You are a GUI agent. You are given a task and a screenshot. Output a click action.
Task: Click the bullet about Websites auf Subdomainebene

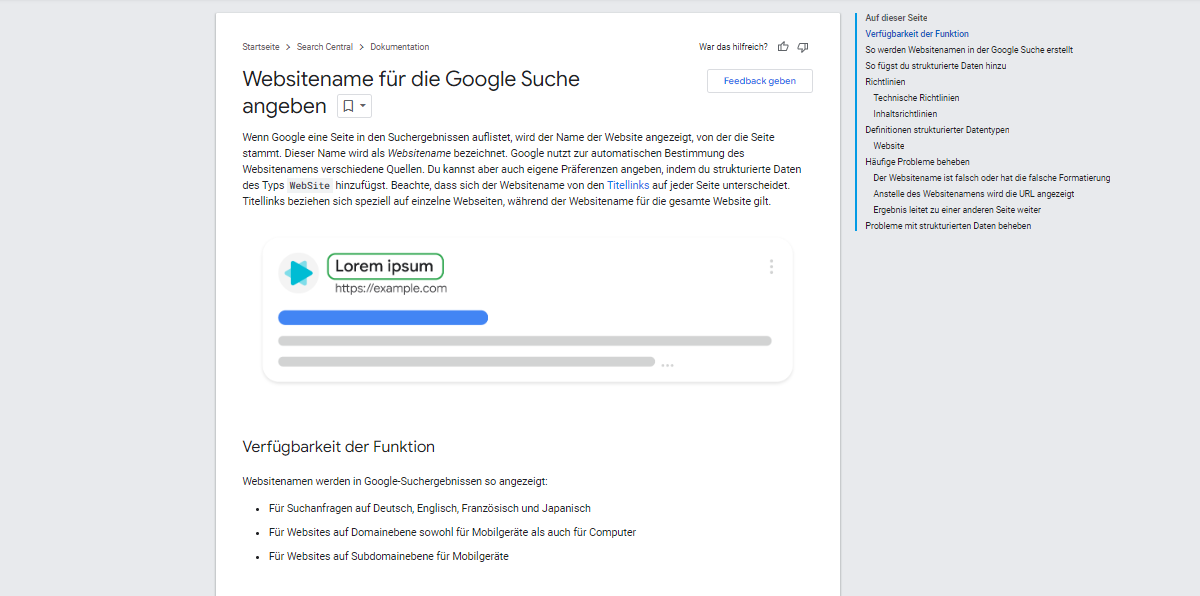[389, 556]
